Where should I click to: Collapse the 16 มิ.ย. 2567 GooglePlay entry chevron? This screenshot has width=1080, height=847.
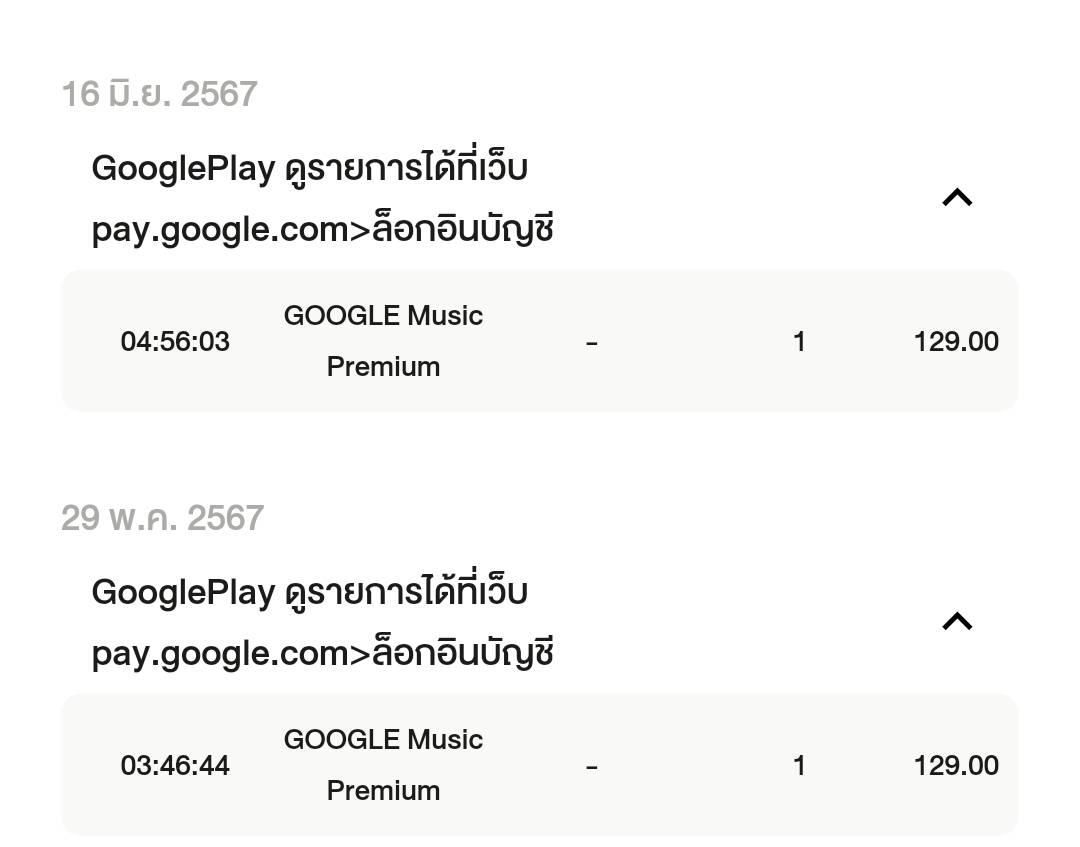coord(957,198)
